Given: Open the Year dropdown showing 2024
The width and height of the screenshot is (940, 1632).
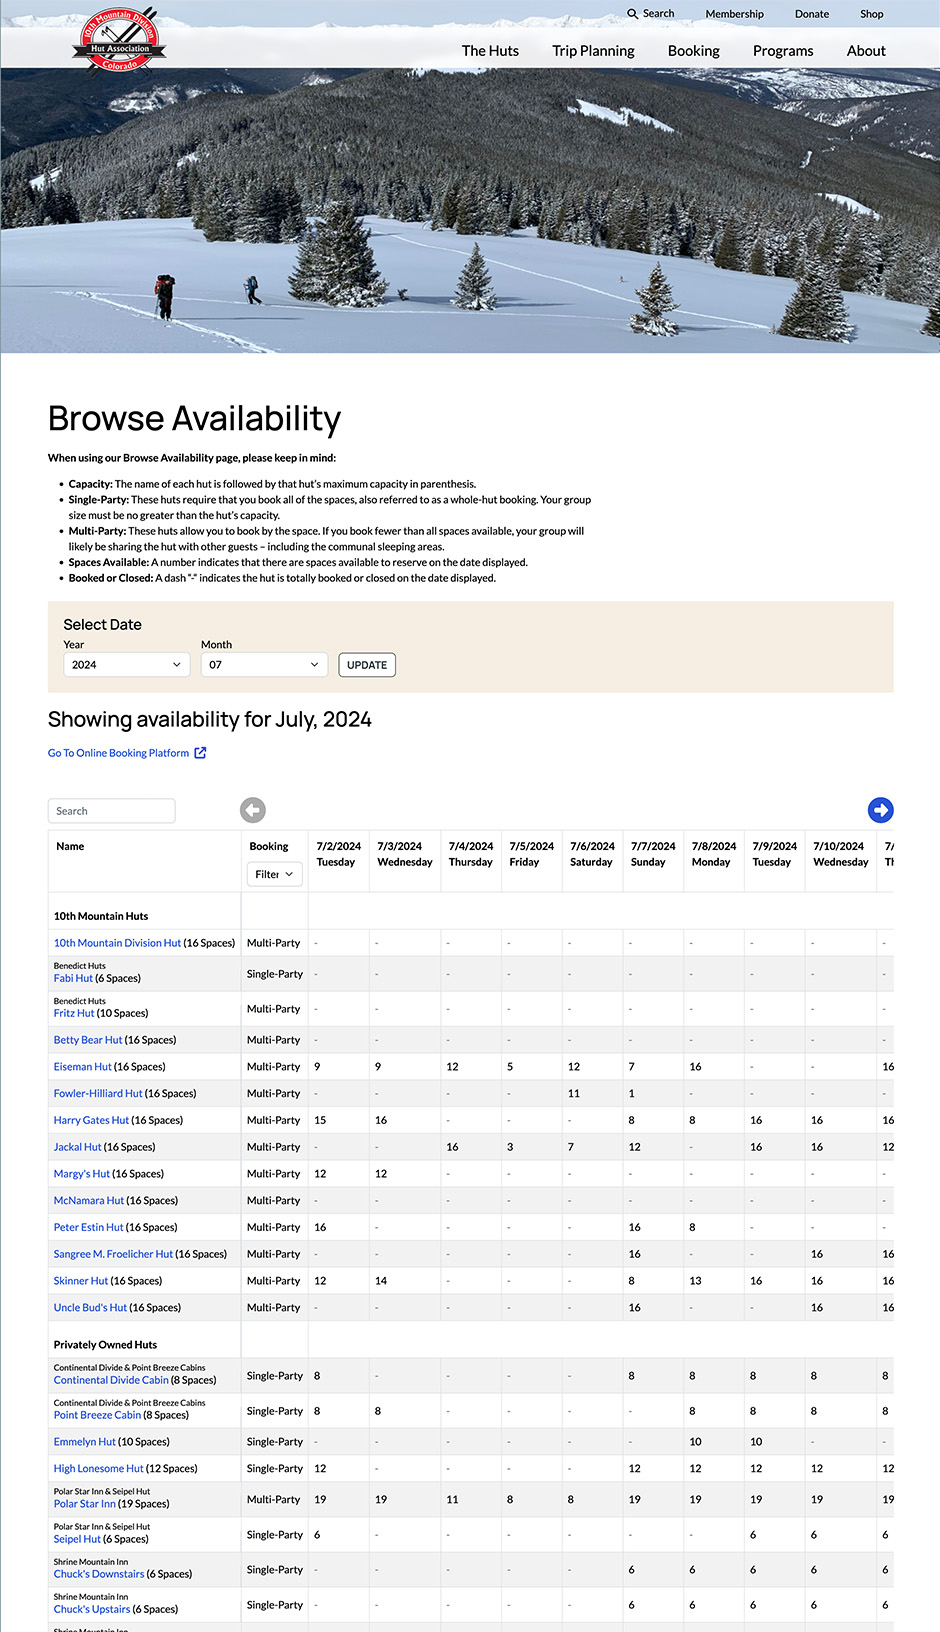Looking at the screenshot, I should point(127,665).
